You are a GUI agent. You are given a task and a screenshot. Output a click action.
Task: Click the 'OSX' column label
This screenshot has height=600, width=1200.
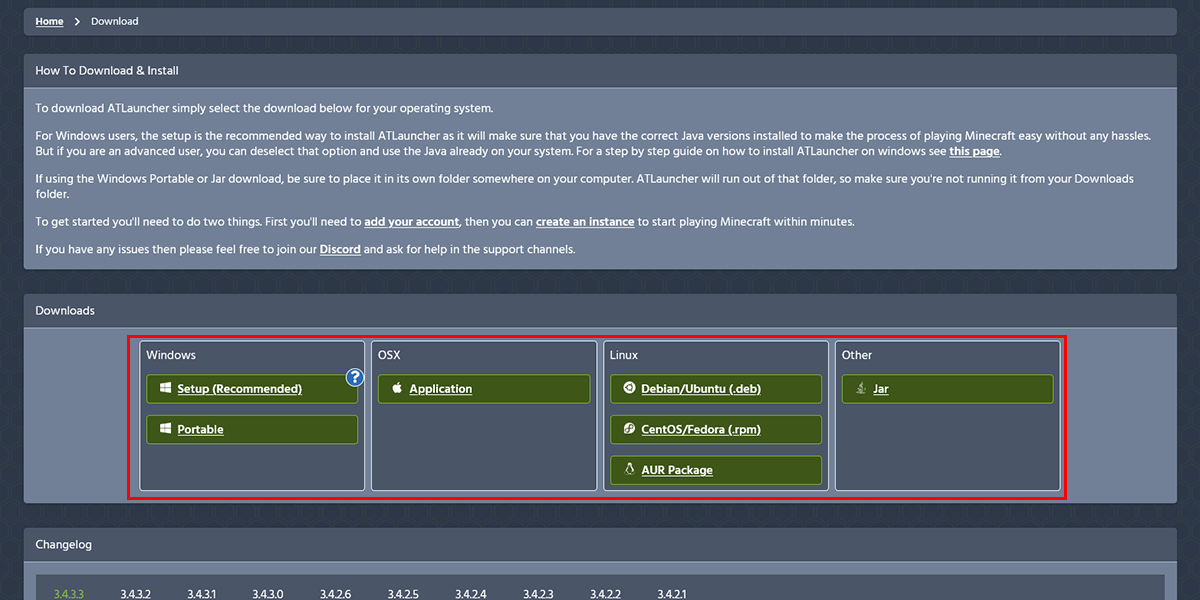389,355
